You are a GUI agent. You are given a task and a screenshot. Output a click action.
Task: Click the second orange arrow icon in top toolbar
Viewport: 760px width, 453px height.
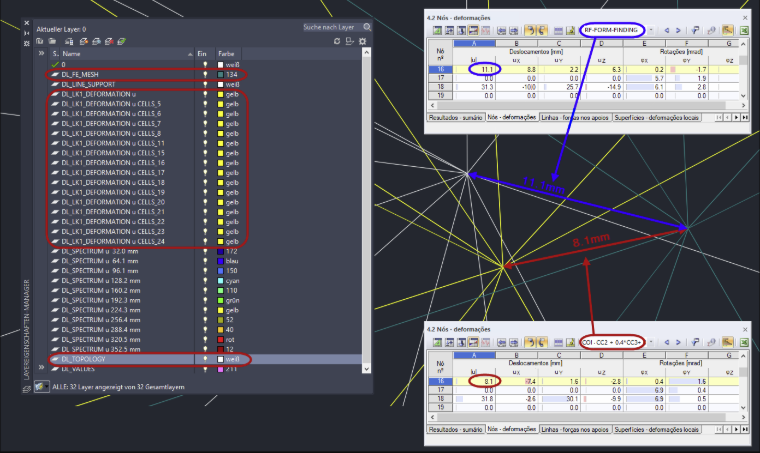[541, 31]
